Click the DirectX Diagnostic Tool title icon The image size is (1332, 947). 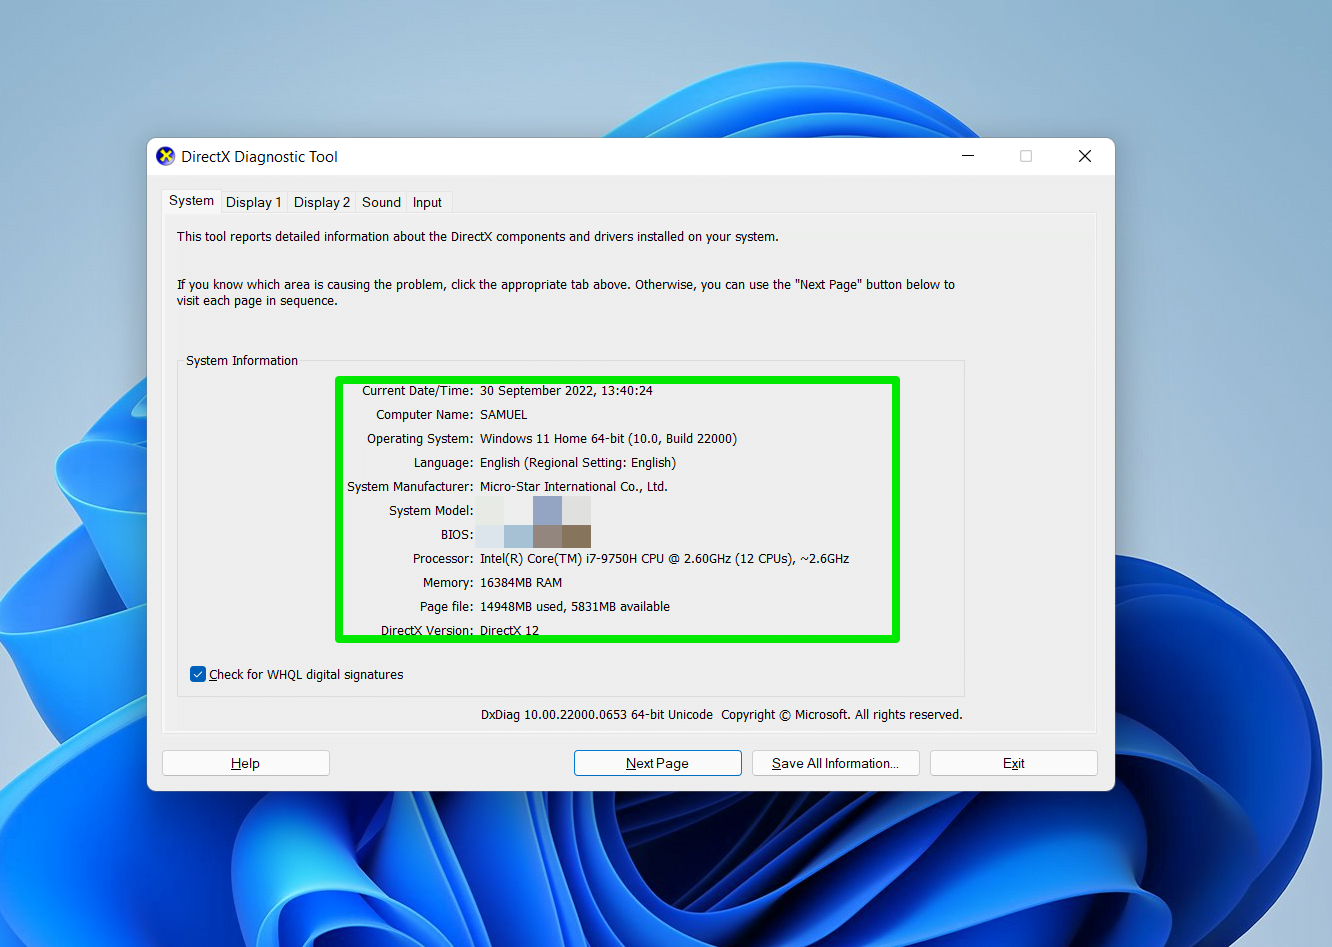(166, 156)
